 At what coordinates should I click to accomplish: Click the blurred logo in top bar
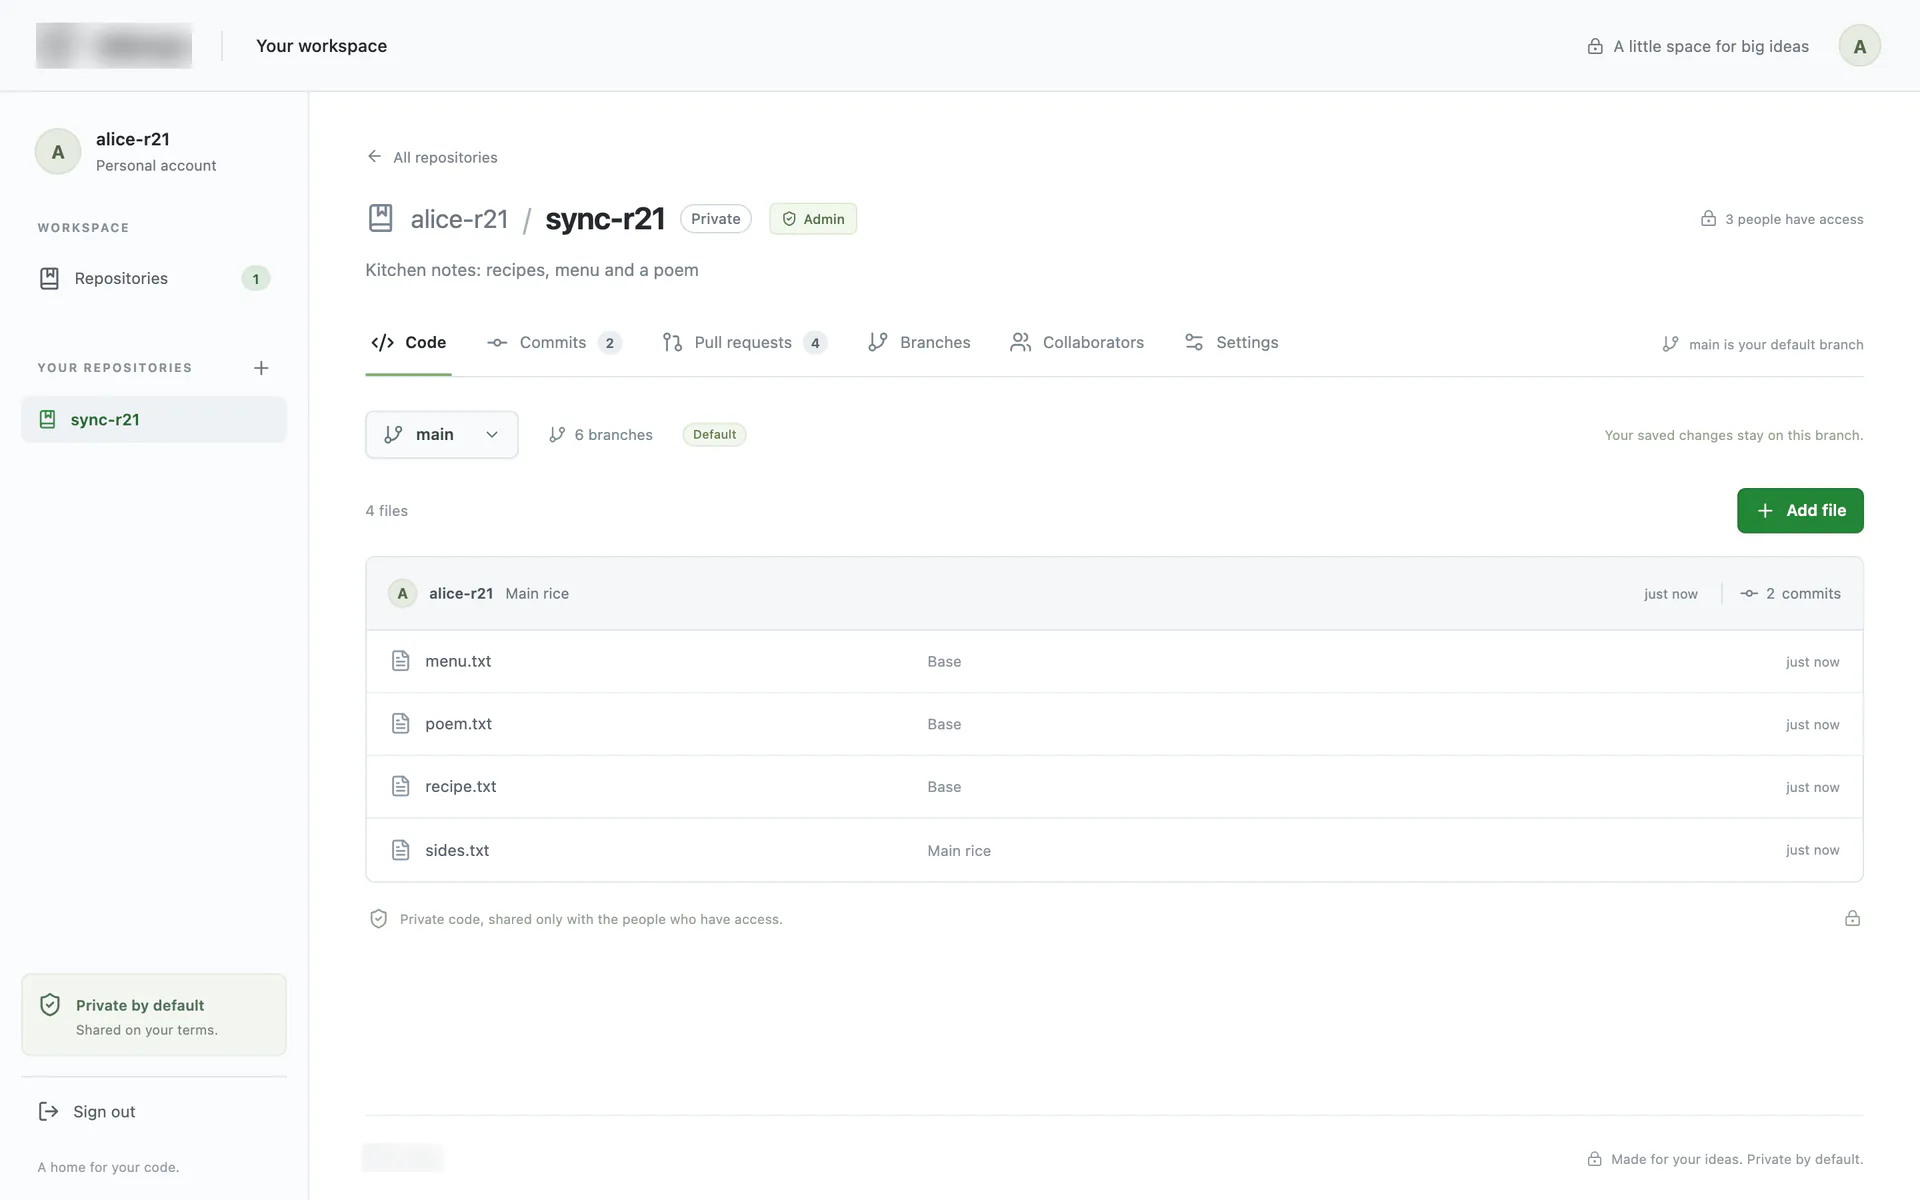pyautogui.click(x=114, y=46)
